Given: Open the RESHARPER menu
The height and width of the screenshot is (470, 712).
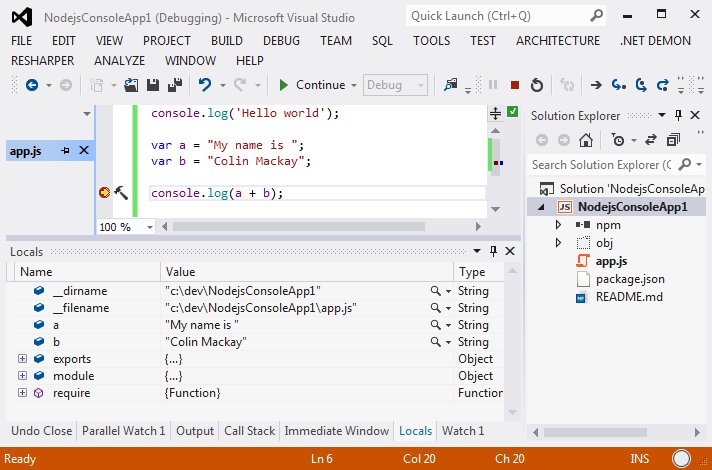Looking at the screenshot, I should 42,61.
